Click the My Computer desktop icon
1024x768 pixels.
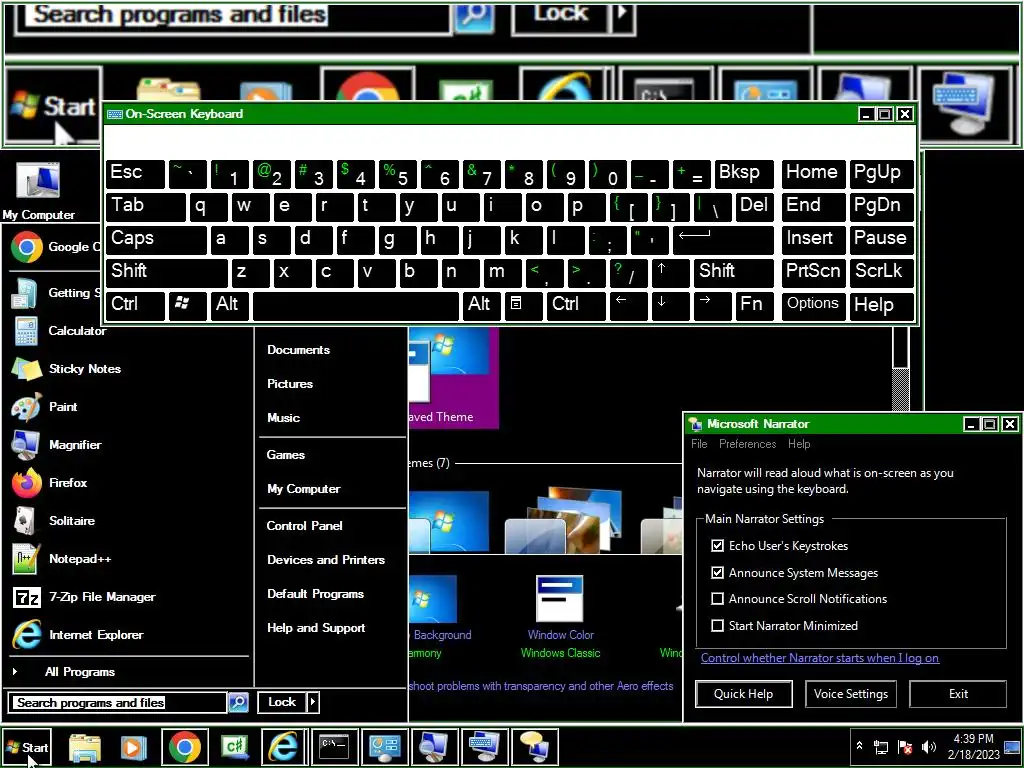(38, 189)
